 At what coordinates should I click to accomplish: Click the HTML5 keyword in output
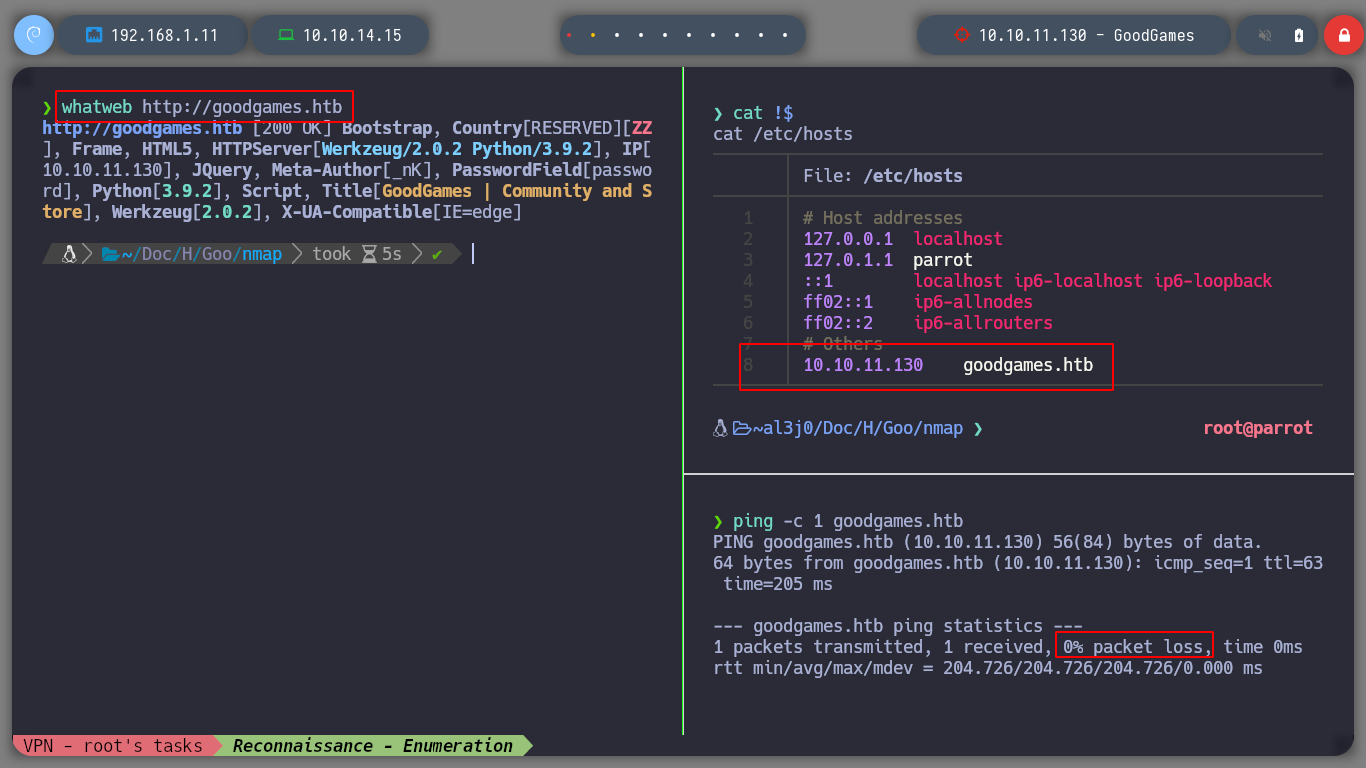pyautogui.click(x=167, y=149)
